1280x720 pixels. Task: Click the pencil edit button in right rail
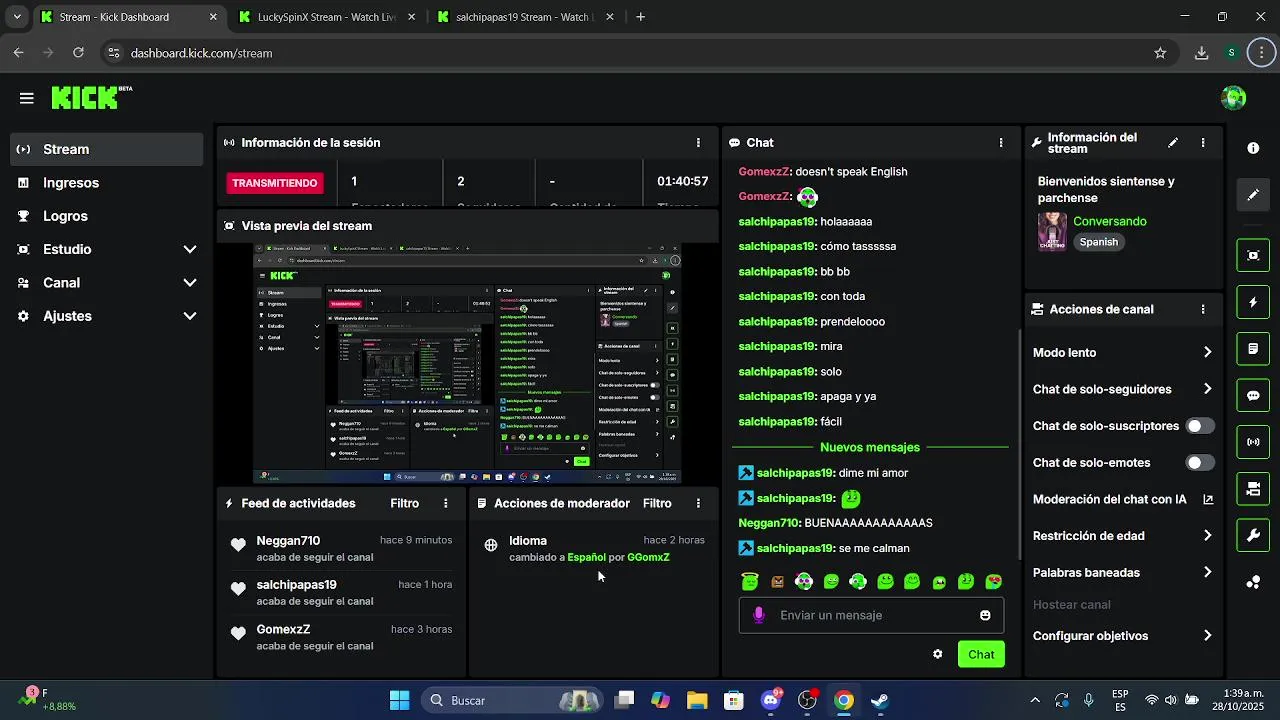tap(1253, 195)
